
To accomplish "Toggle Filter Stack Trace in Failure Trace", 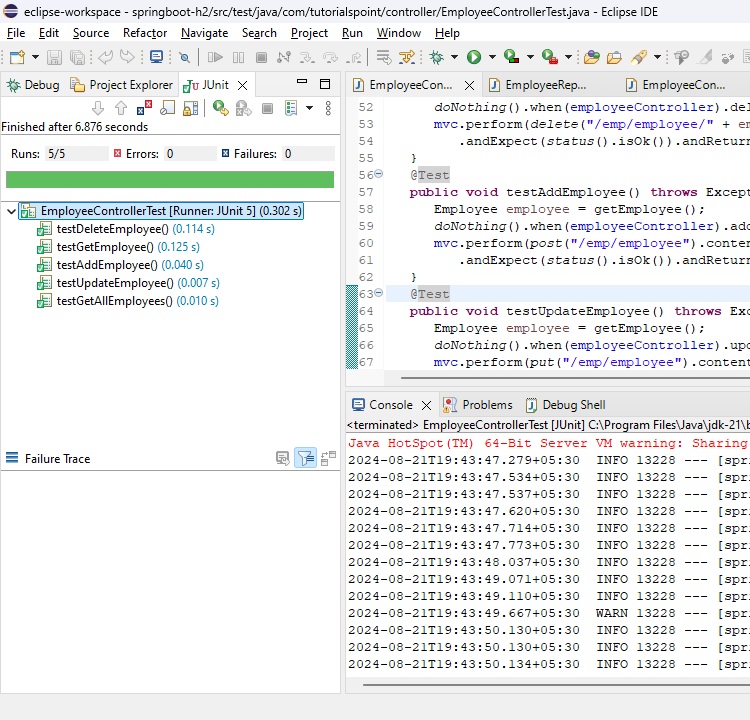I will [x=305, y=458].
